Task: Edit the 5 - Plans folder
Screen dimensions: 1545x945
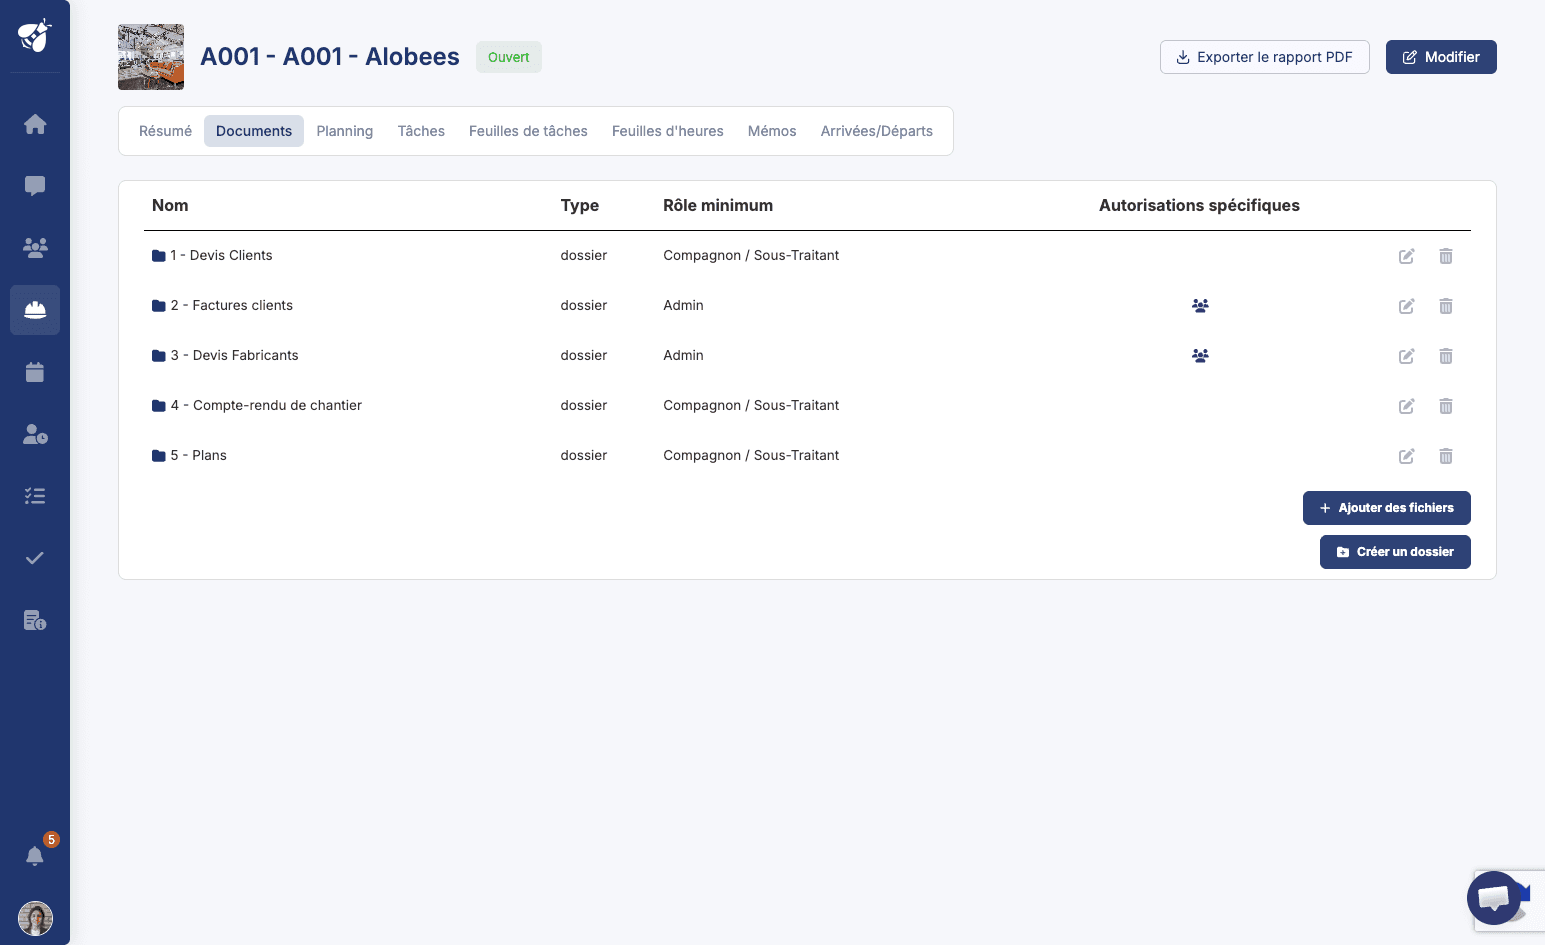Action: [1407, 456]
